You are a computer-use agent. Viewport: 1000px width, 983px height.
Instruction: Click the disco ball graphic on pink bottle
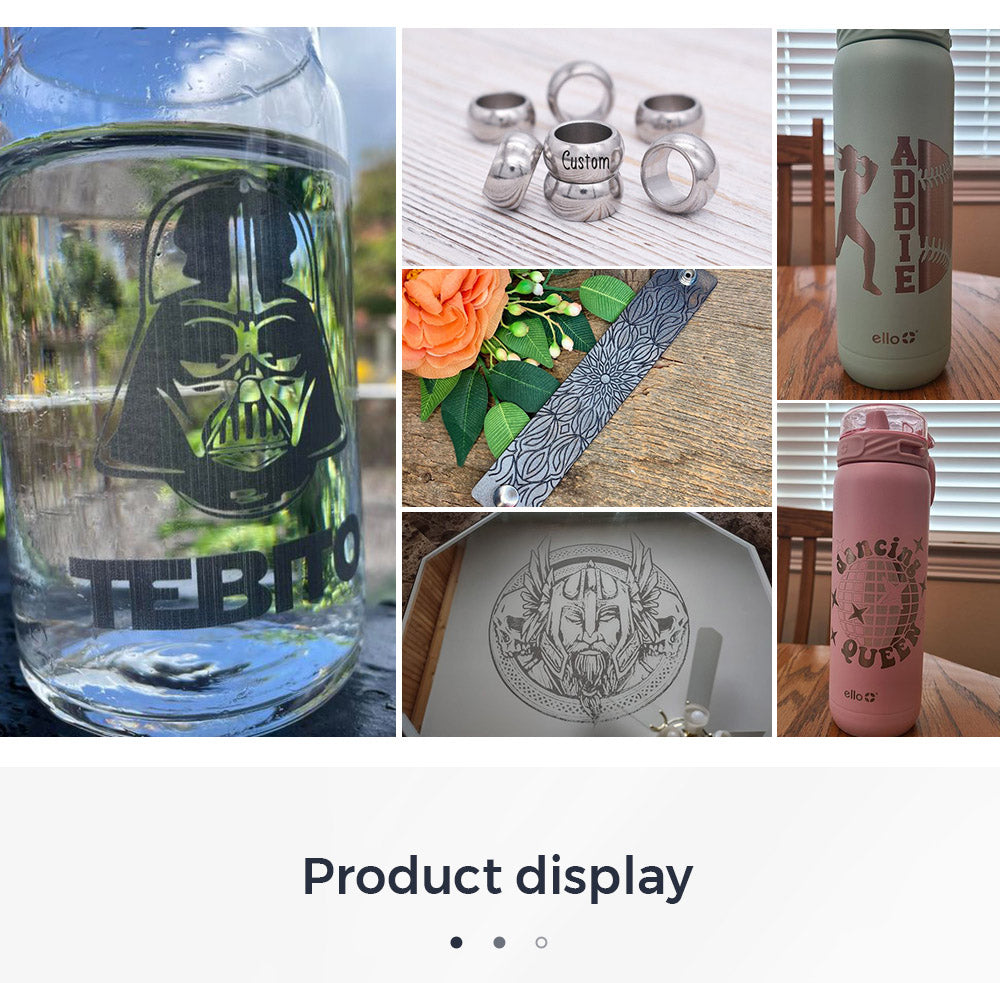click(877, 596)
